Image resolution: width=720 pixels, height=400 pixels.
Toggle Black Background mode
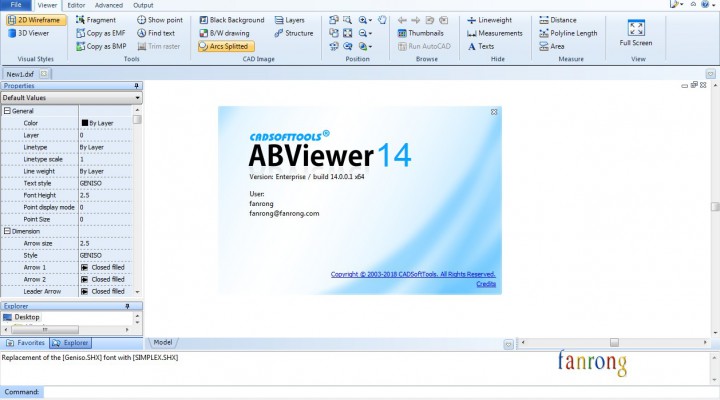[x=231, y=20]
